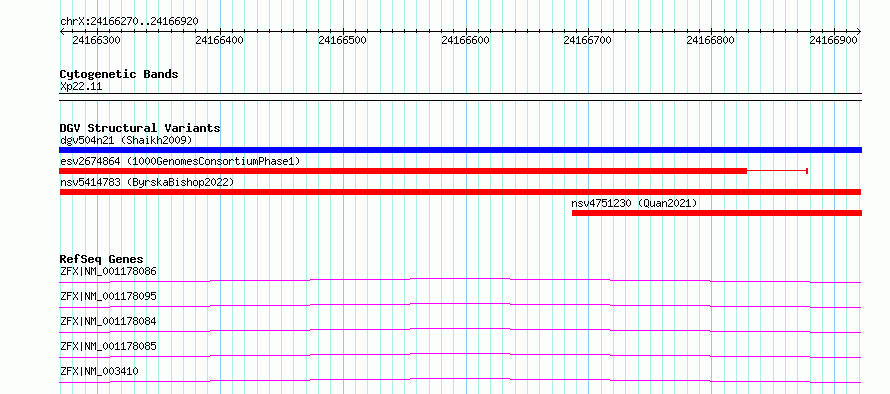Select the DGV Structural Variants track heading
The height and width of the screenshot is (394, 890).
tap(140, 128)
